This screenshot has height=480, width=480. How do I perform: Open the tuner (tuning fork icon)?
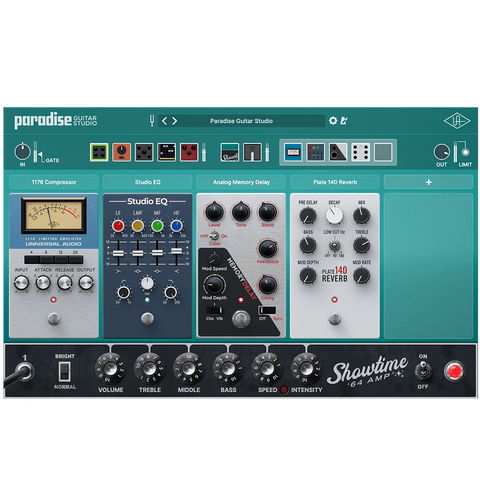(152, 120)
